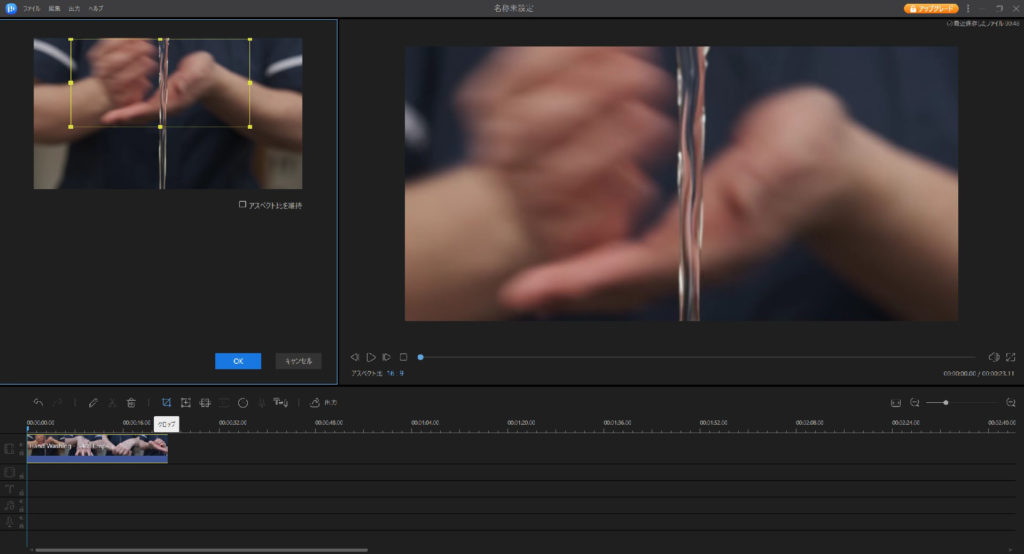Activate the highlighted blue crop tool
This screenshot has width=1024, height=554.
(x=167, y=402)
